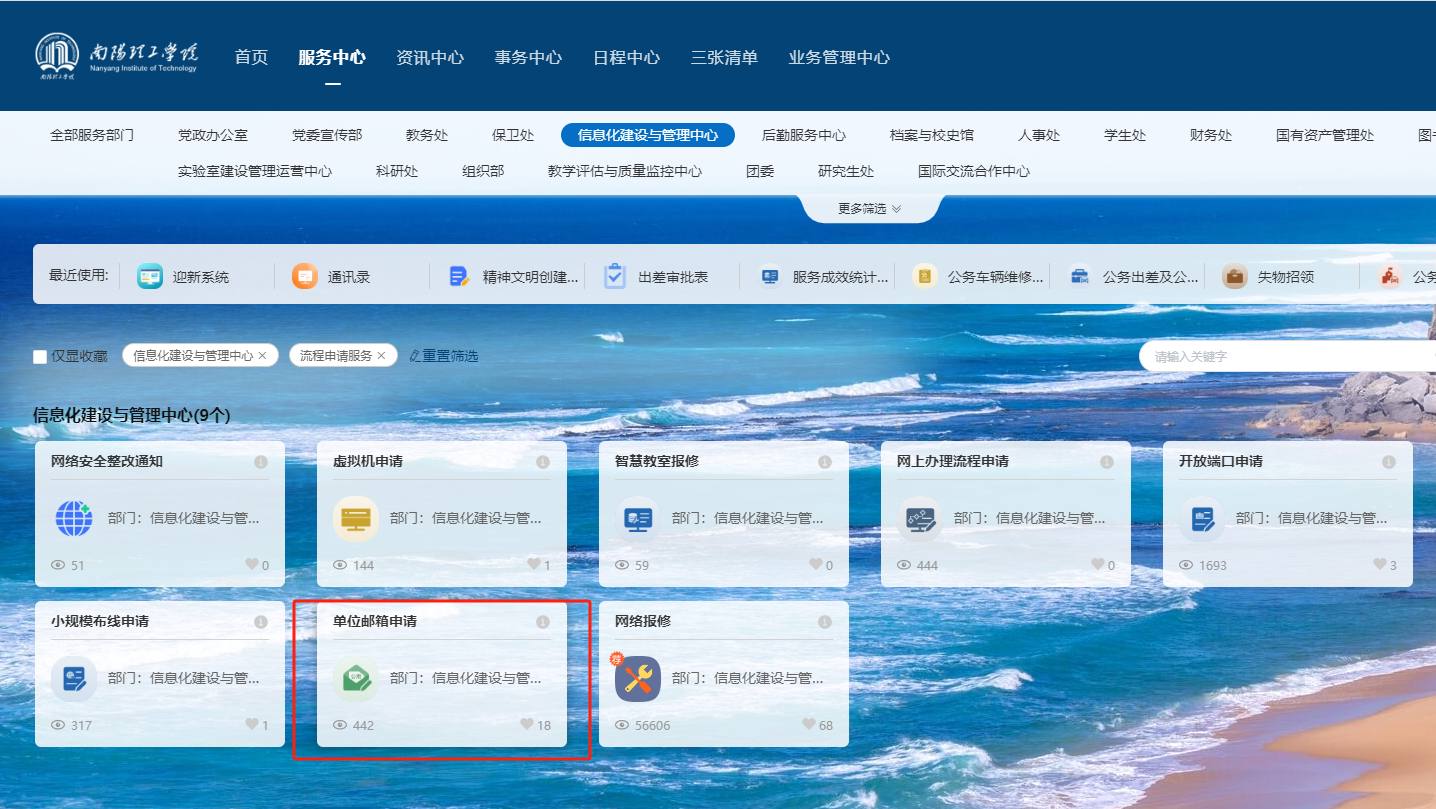The width and height of the screenshot is (1436, 809).
Task: Remove the 流程申请服务 filter tag
Action: tap(381, 356)
